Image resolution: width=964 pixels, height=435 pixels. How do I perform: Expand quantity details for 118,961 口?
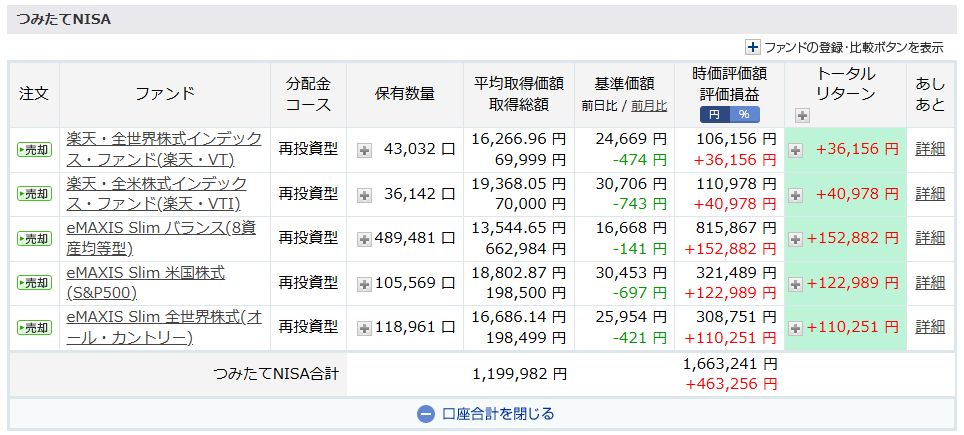(365, 328)
